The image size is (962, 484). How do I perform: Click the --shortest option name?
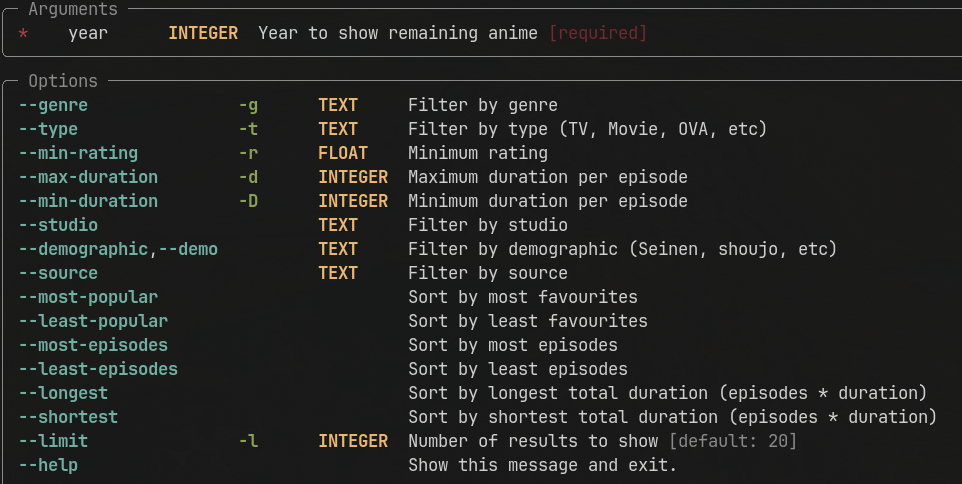(x=68, y=417)
